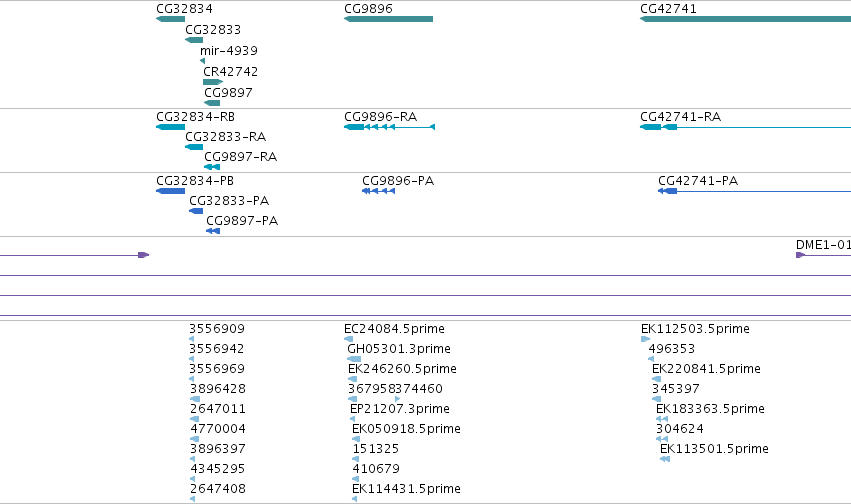Select the CG42741 gene feature bar
The width and height of the screenshot is (851, 504).
tap(745, 19)
